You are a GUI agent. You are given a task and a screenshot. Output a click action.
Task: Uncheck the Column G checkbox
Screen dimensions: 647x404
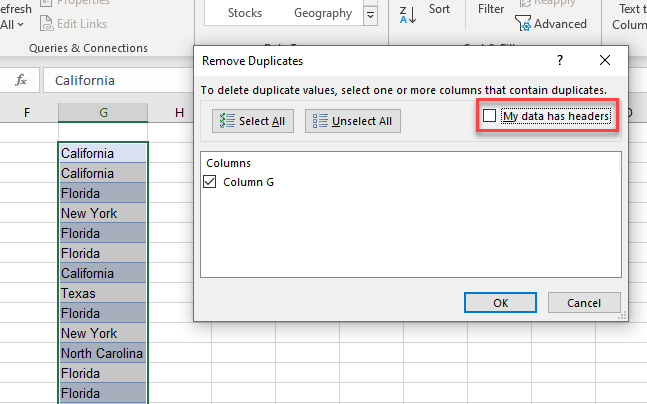coord(210,182)
